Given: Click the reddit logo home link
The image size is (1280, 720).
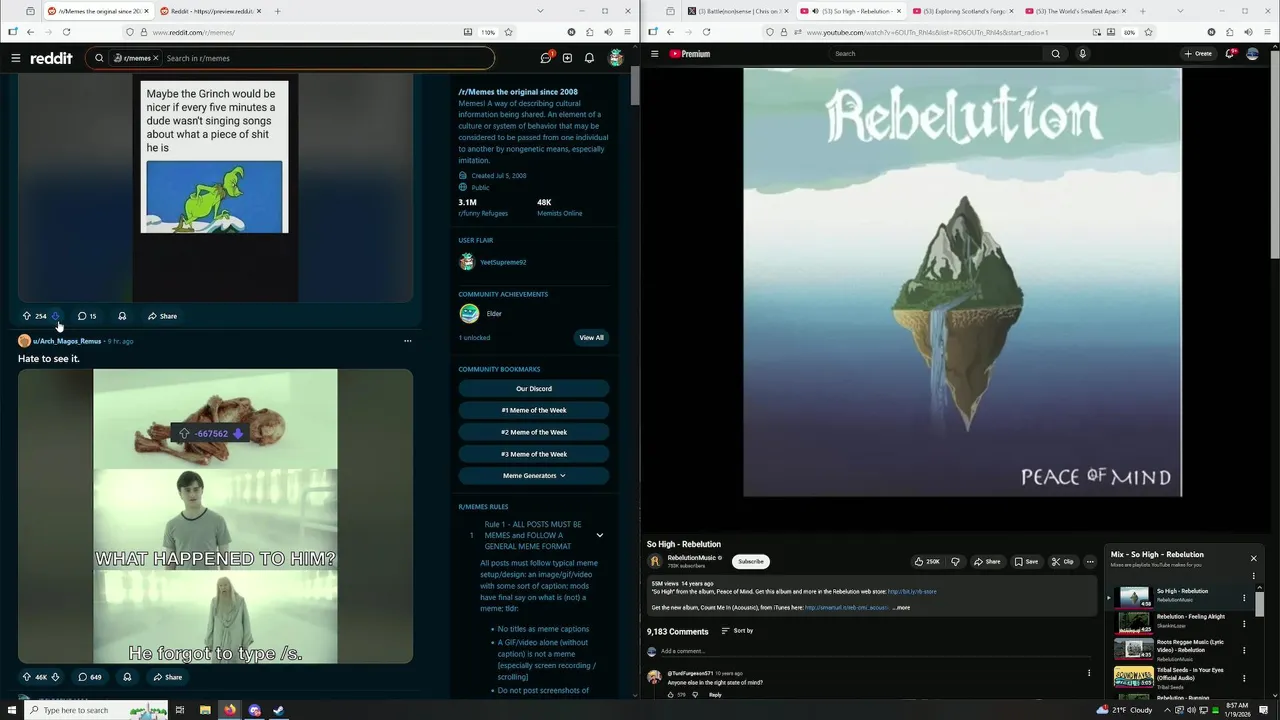Looking at the screenshot, I should pos(51,58).
